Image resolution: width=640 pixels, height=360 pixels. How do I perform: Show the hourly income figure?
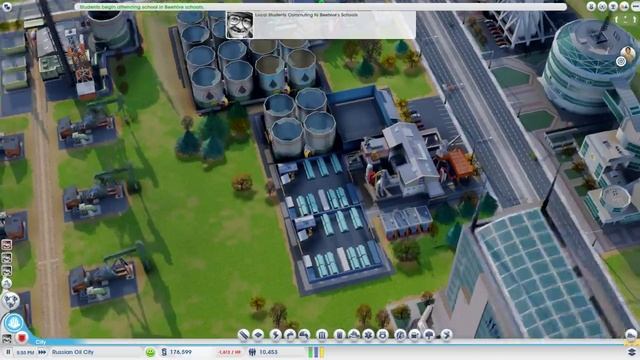pos(229,352)
